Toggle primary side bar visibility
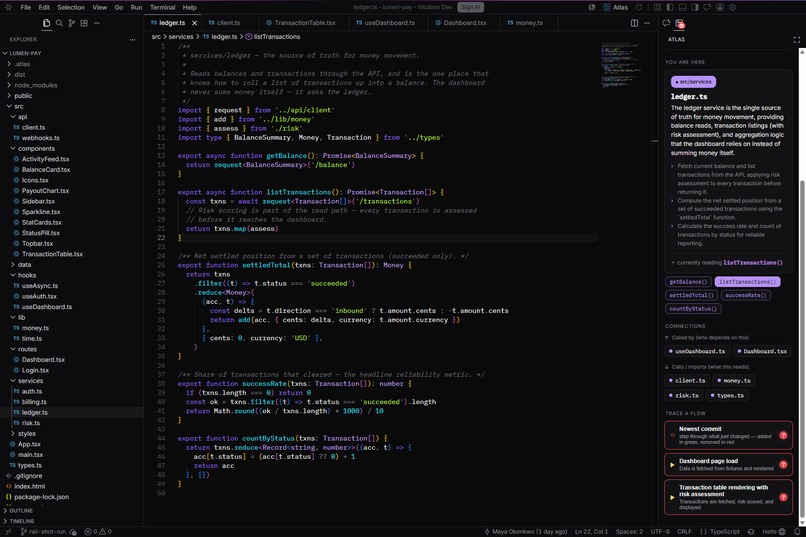 (x=670, y=7)
